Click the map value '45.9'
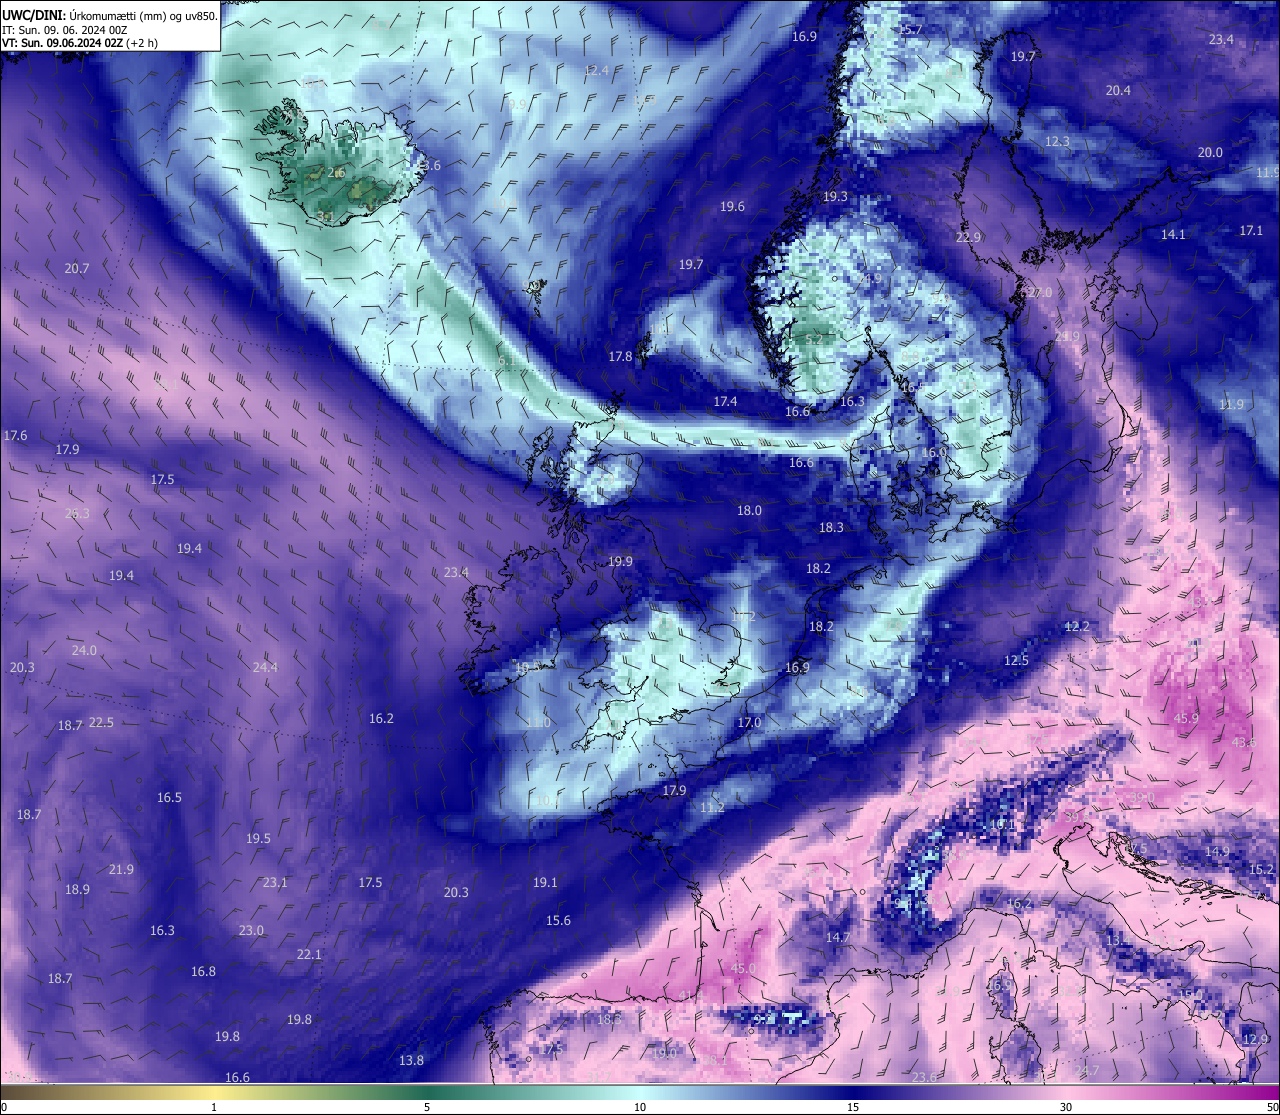The image size is (1280, 1115). click(x=1186, y=719)
